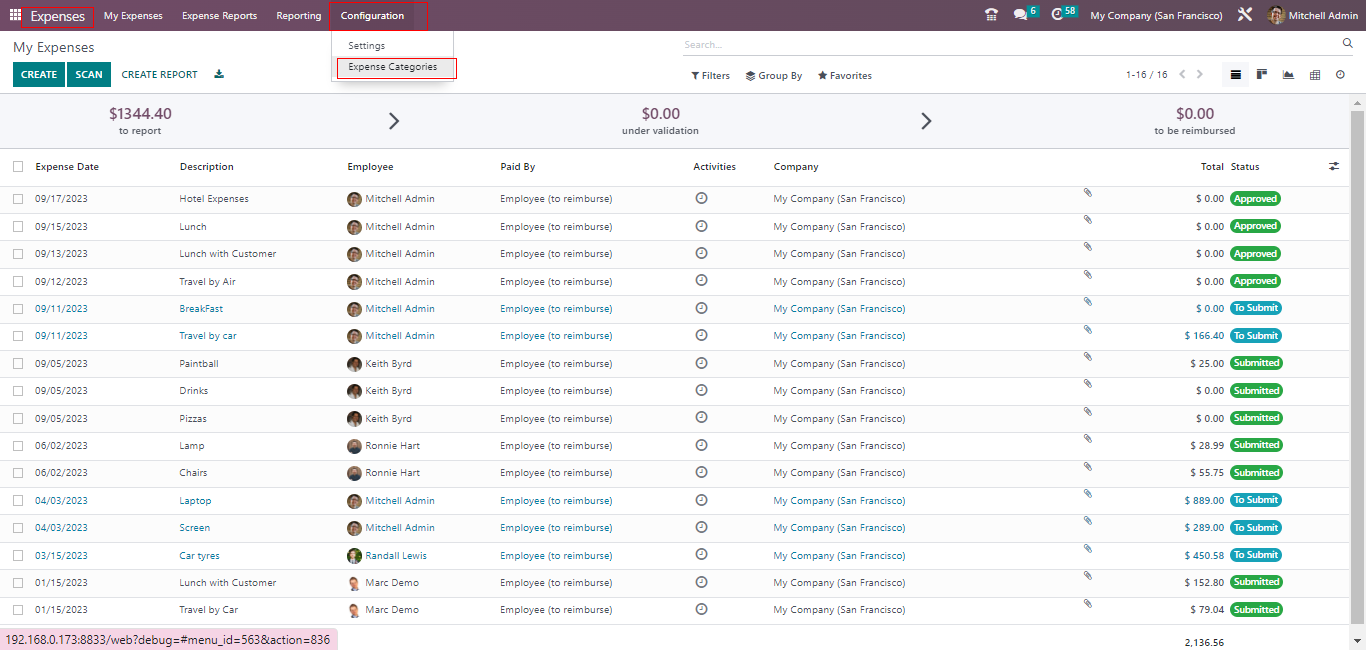This screenshot has width=1366, height=650.
Task: Open the activities clock icon in navbar
Action: (x=1057, y=15)
